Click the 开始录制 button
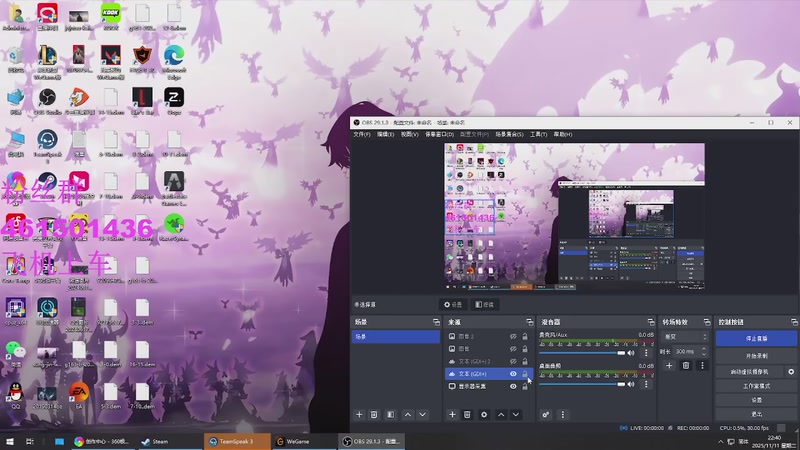 click(x=756, y=356)
